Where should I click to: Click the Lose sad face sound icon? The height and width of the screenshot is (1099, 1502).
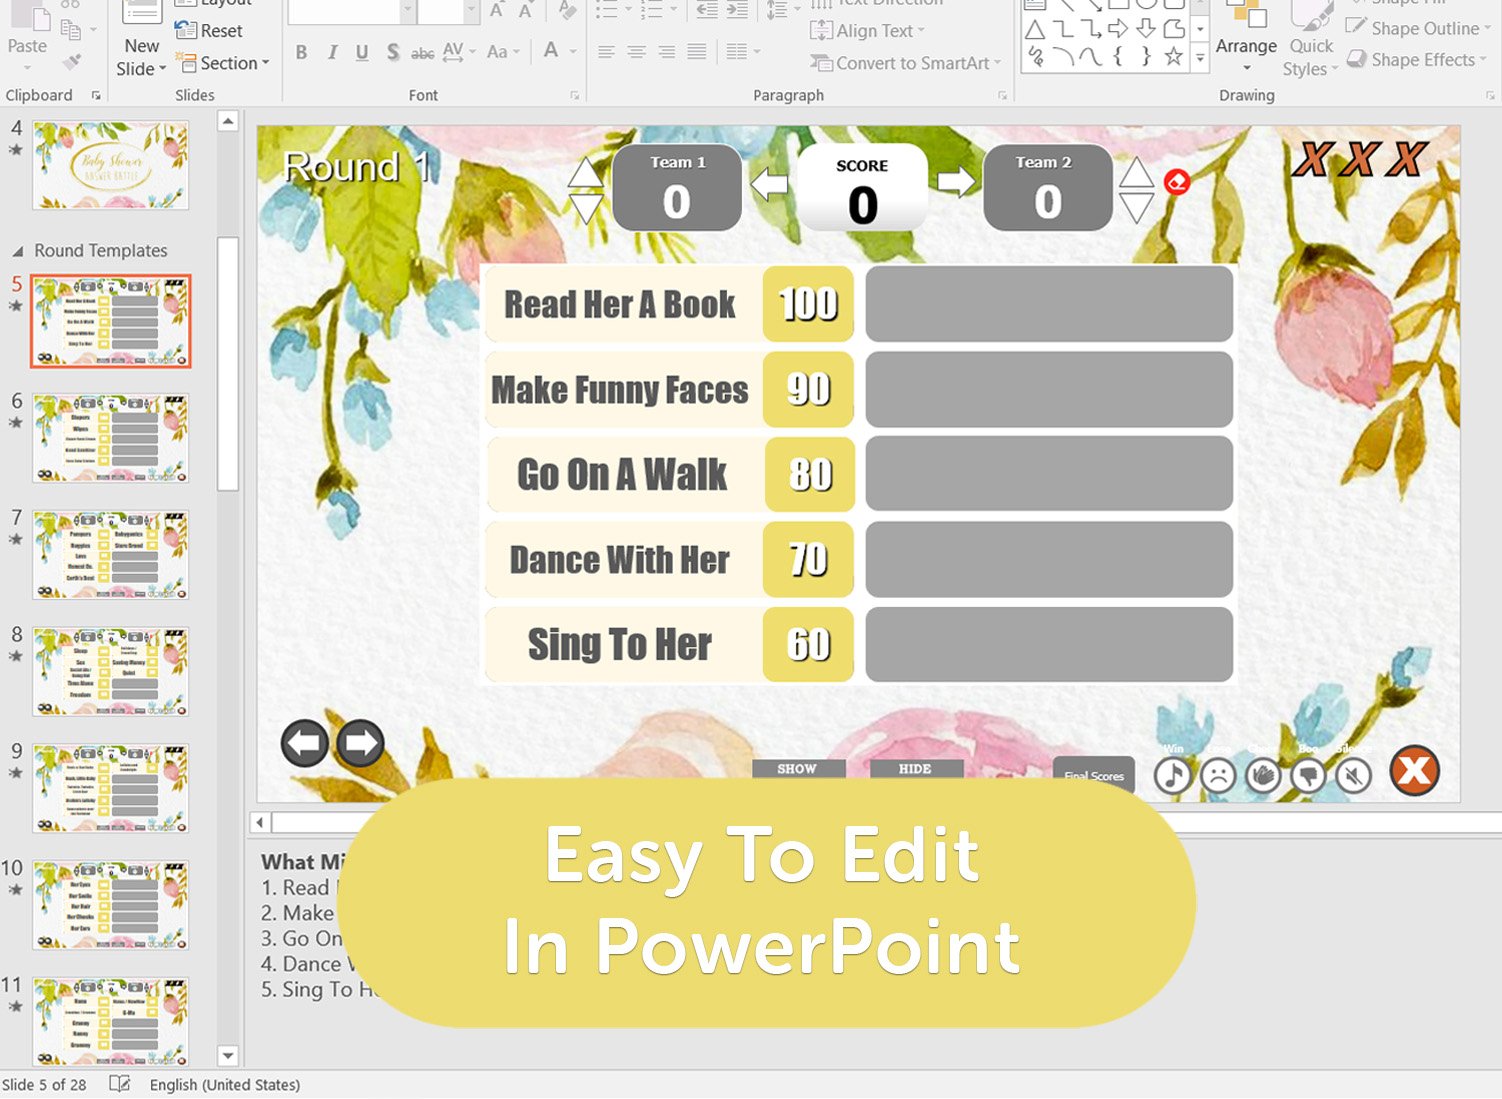(1218, 775)
